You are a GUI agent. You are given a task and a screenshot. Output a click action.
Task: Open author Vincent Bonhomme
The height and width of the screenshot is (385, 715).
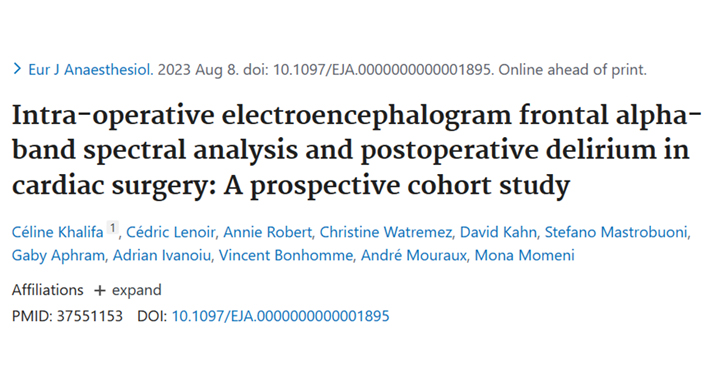(286, 255)
